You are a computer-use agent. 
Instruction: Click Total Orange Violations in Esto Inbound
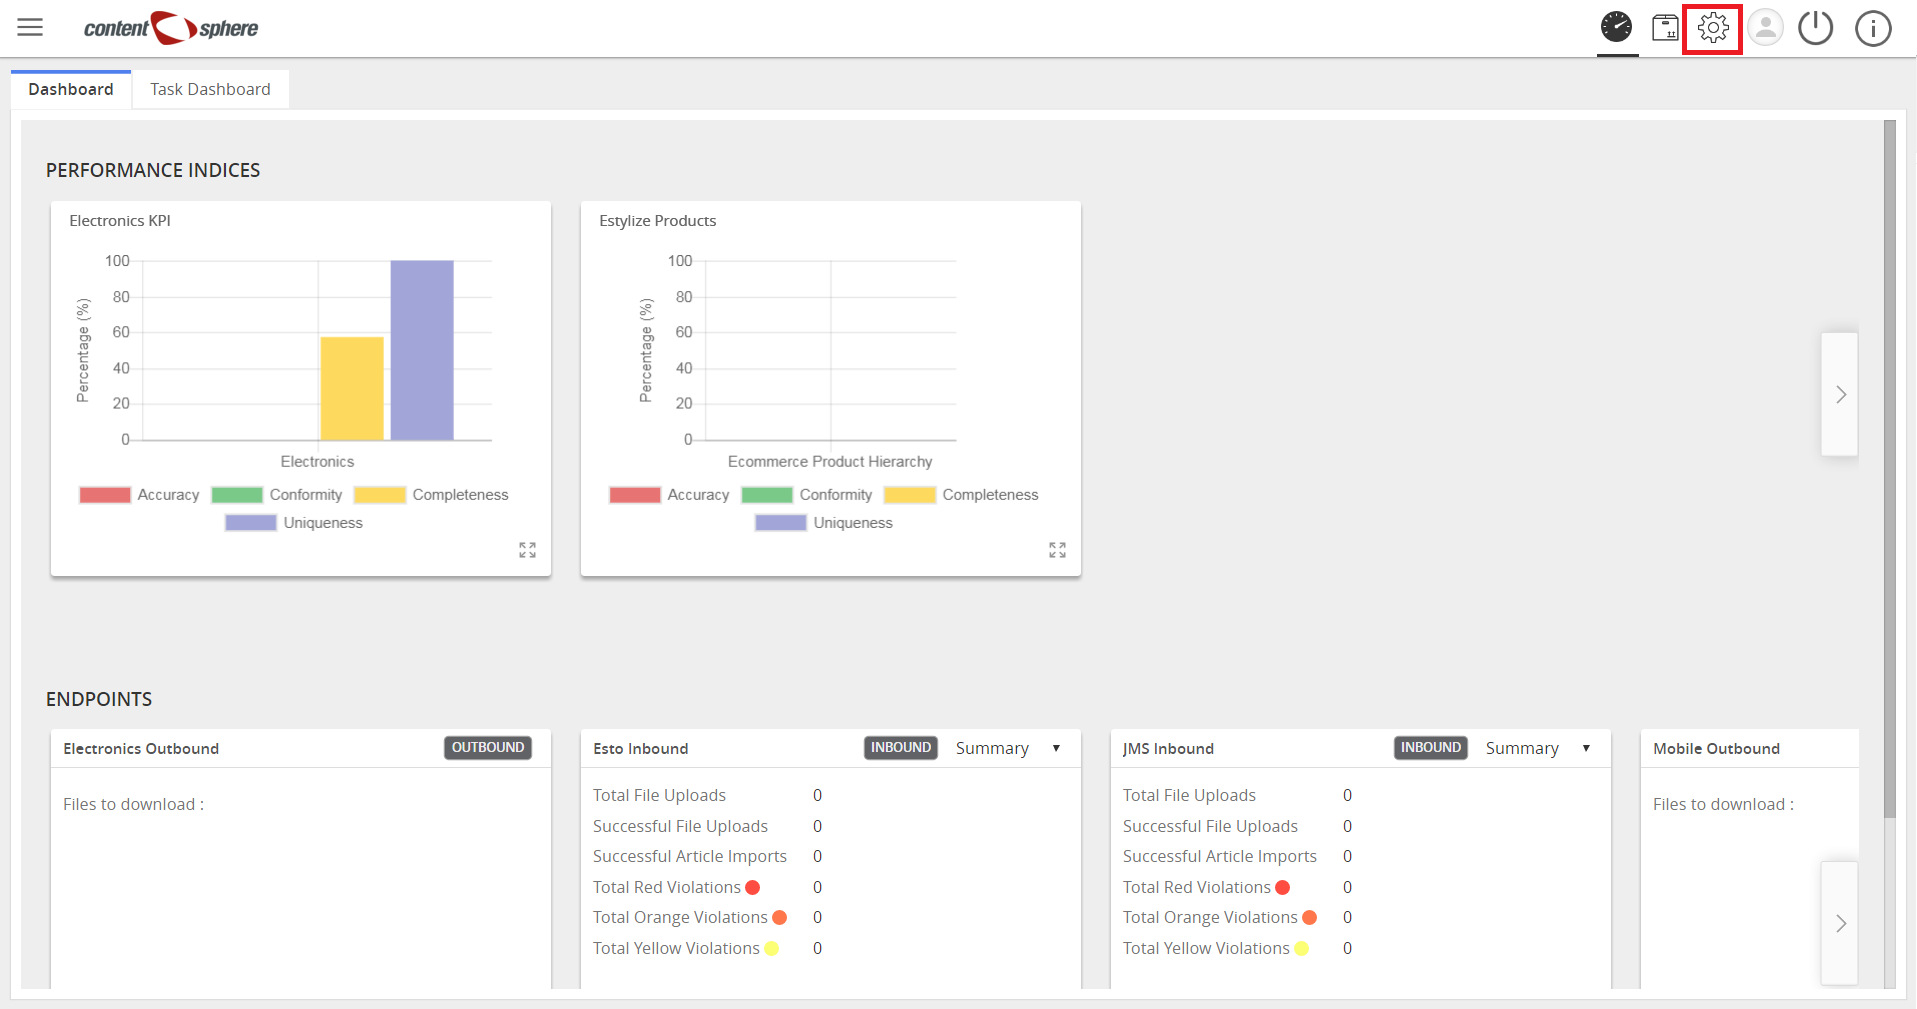680,917
